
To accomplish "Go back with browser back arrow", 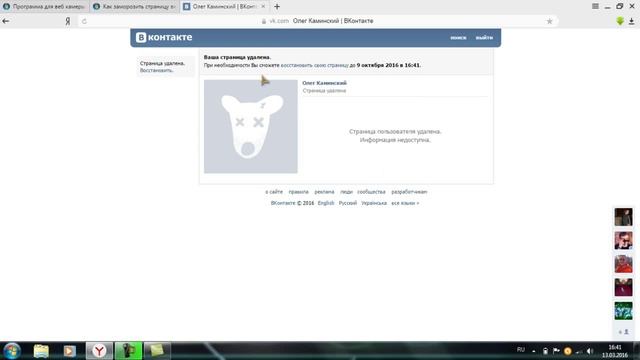I will click(x=6, y=21).
